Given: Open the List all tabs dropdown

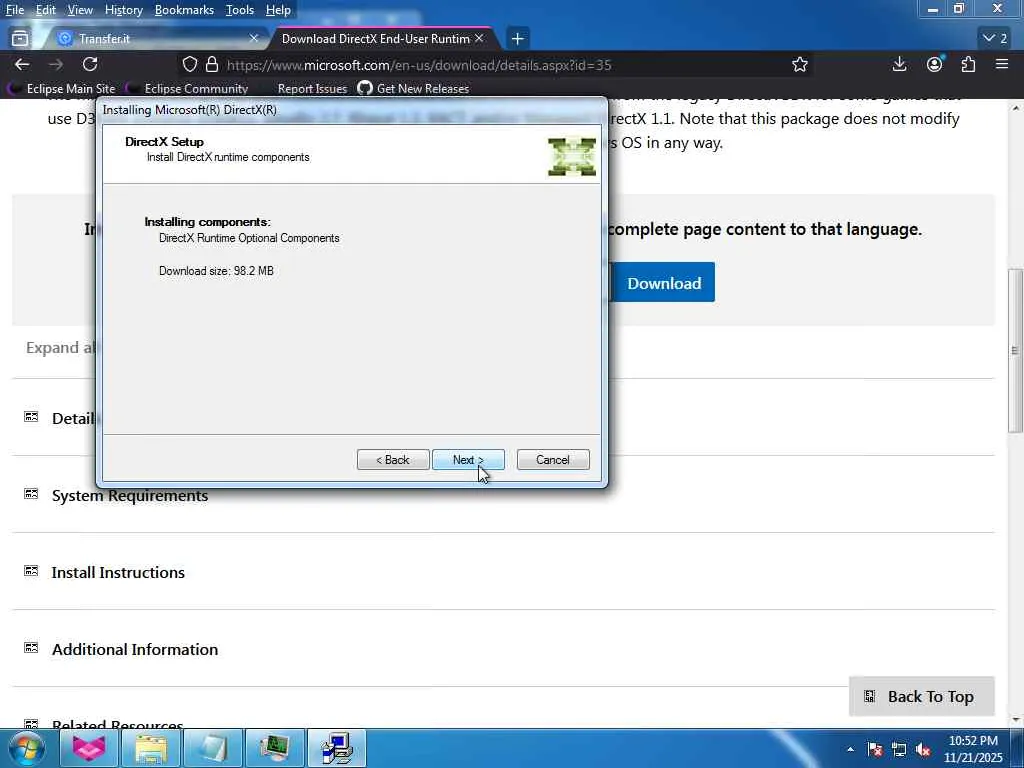Looking at the screenshot, I should [995, 39].
